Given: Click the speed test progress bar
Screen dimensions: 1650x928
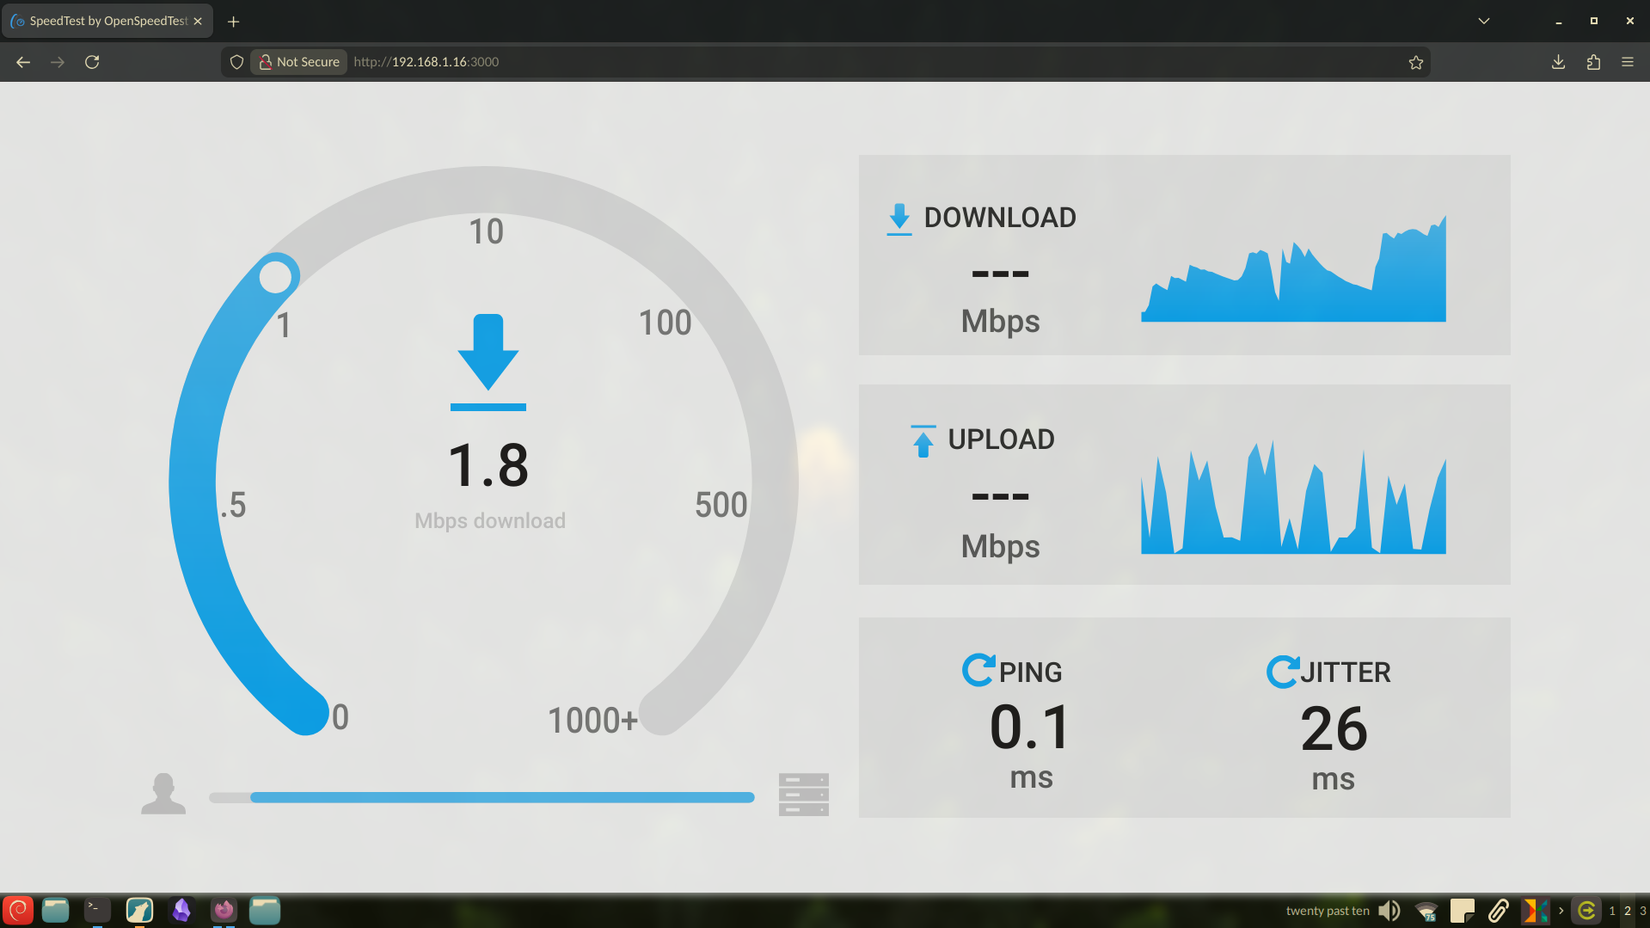Looking at the screenshot, I should tap(482, 796).
